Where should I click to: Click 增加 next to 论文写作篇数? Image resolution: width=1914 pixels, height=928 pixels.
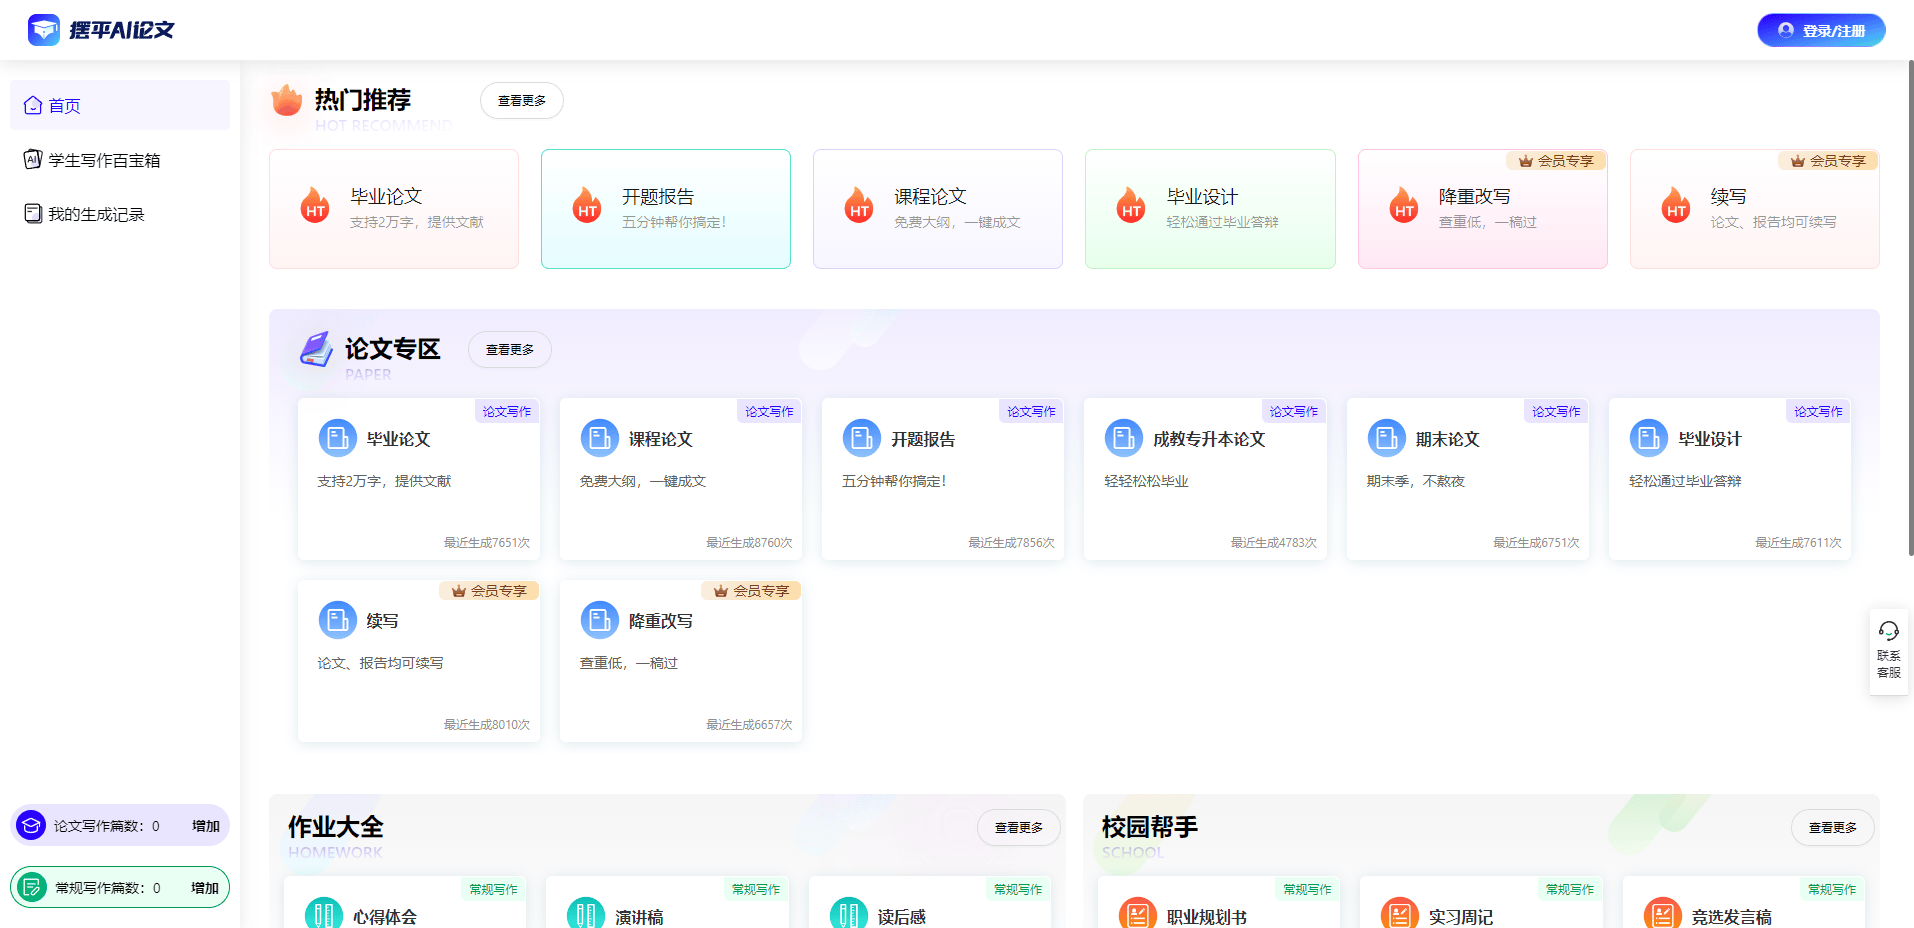(206, 825)
